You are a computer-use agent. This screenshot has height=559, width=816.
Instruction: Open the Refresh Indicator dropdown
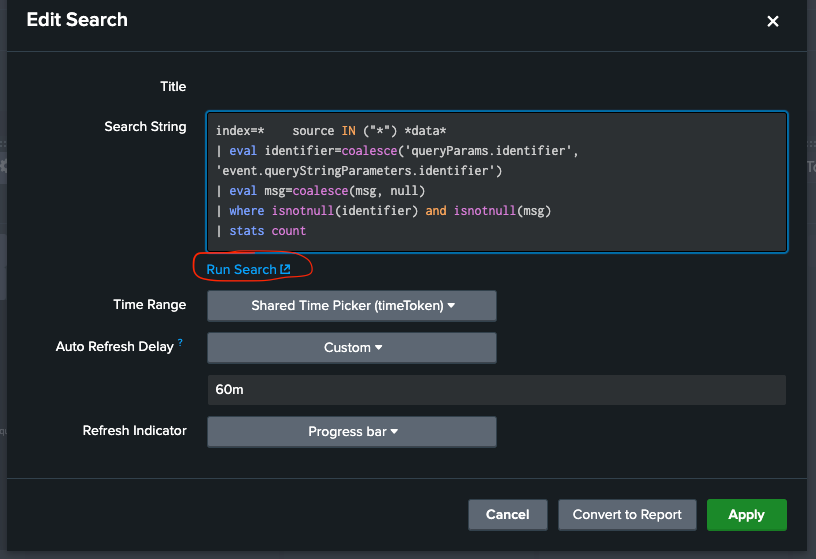click(351, 432)
